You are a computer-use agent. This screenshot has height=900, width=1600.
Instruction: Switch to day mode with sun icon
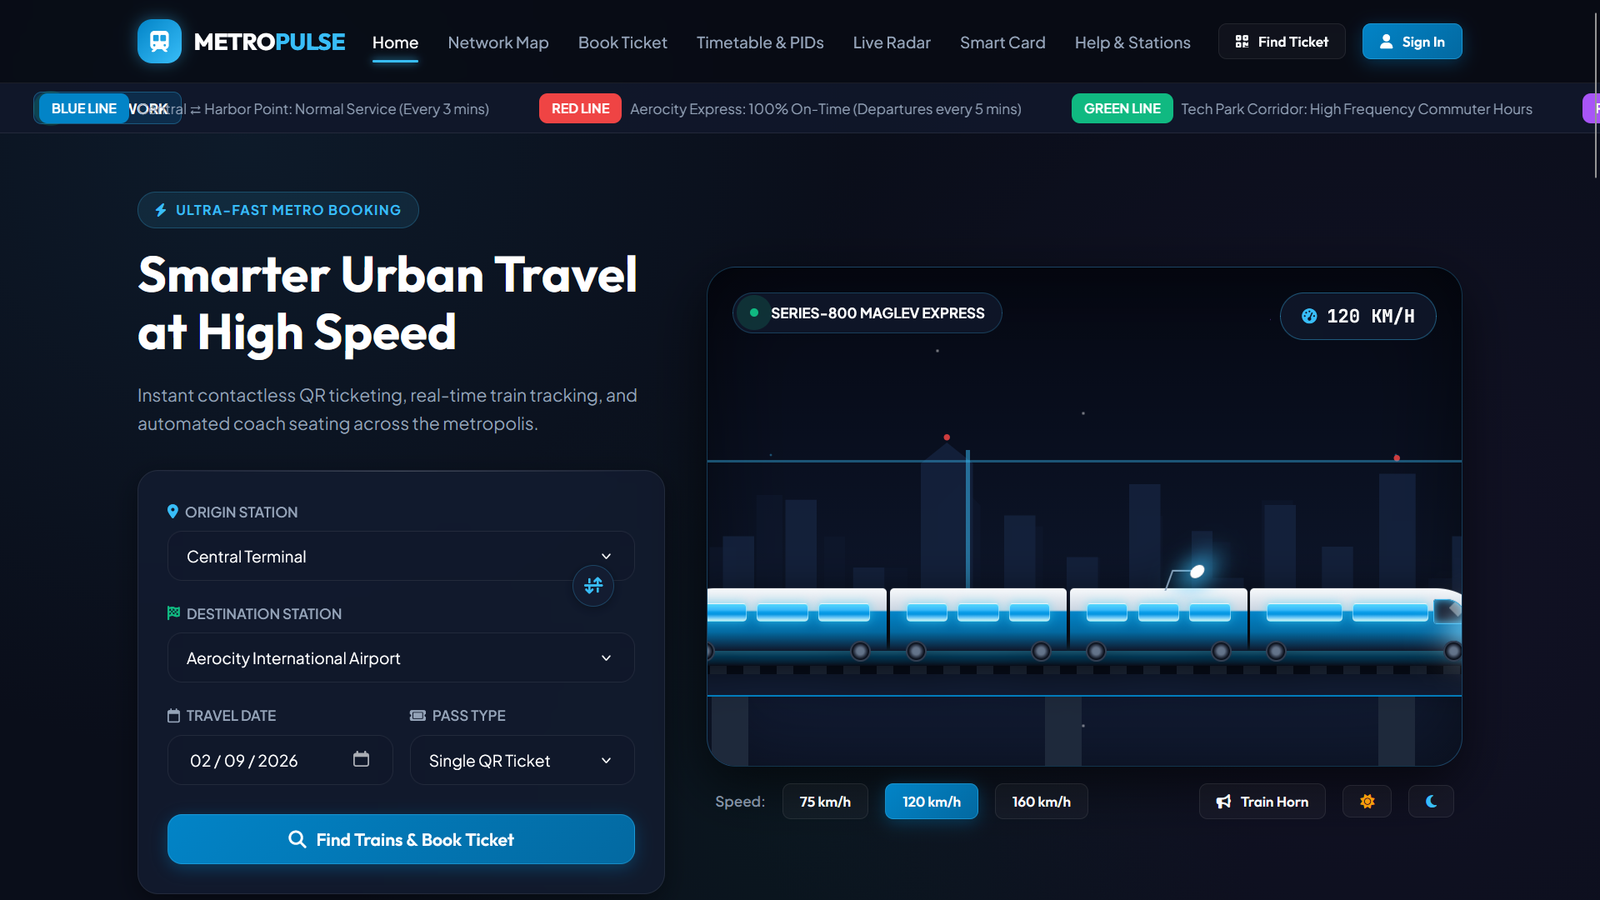(x=1367, y=801)
